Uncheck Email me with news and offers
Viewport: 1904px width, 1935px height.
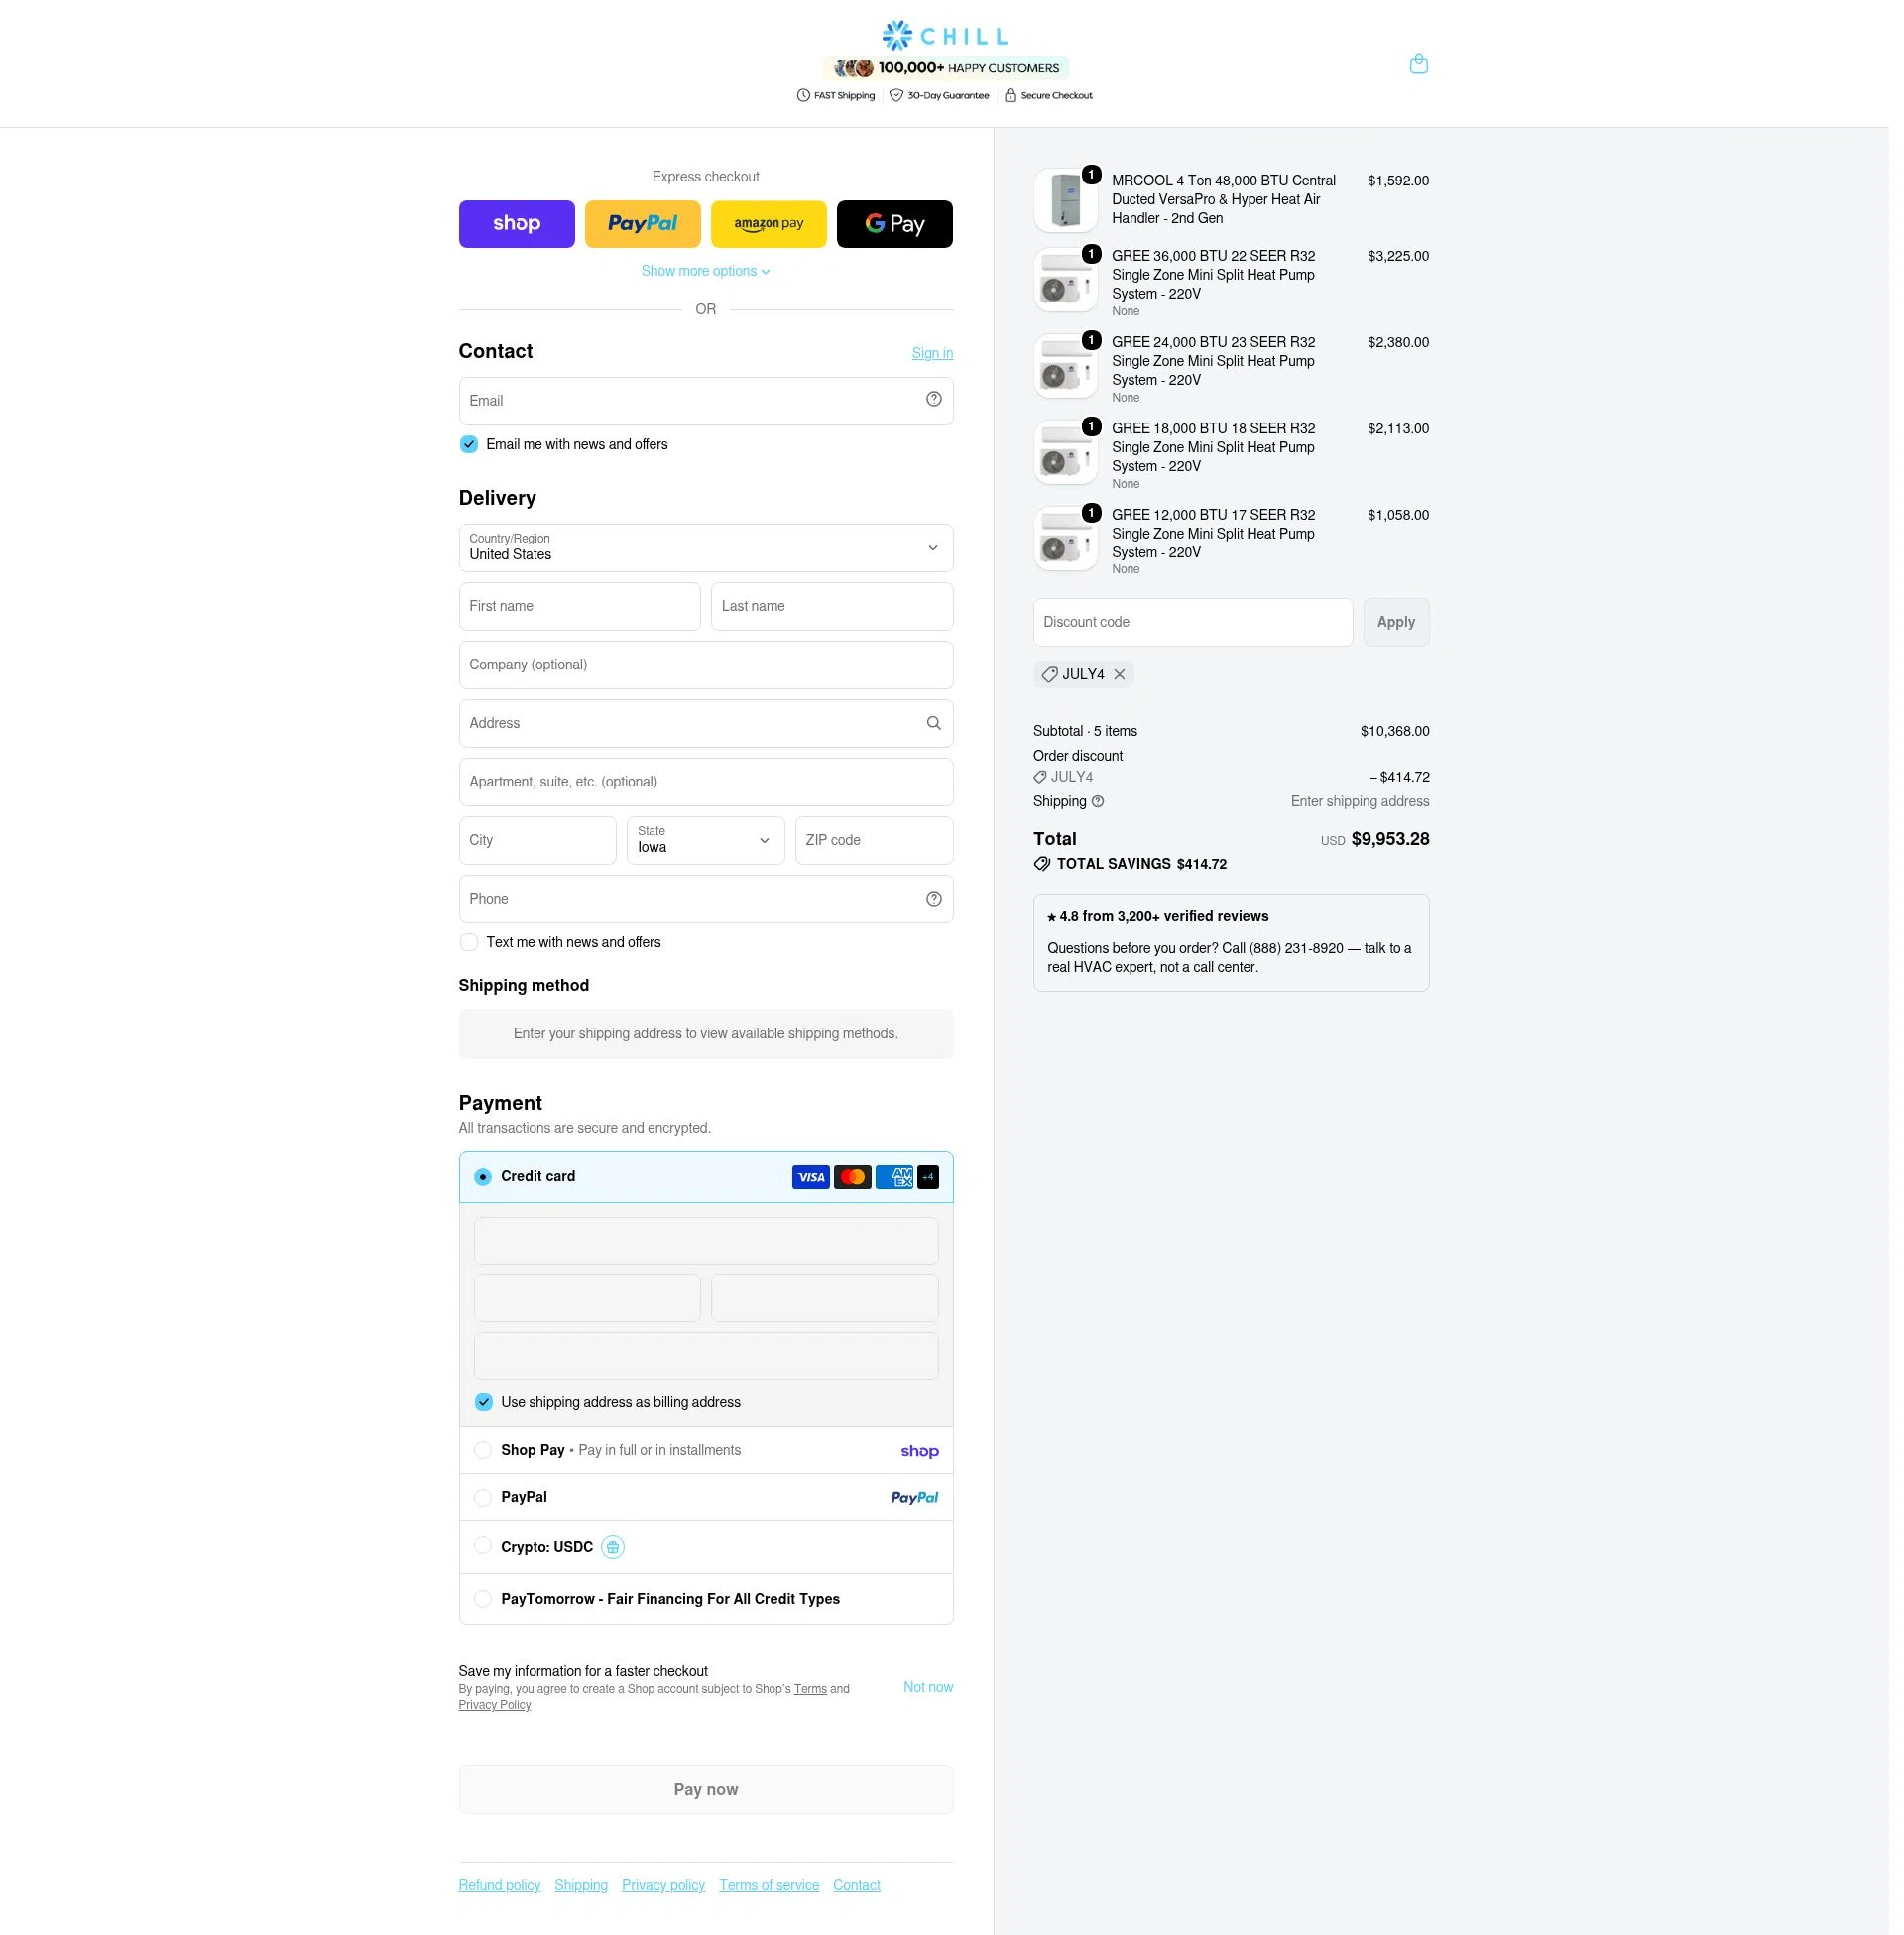468,444
